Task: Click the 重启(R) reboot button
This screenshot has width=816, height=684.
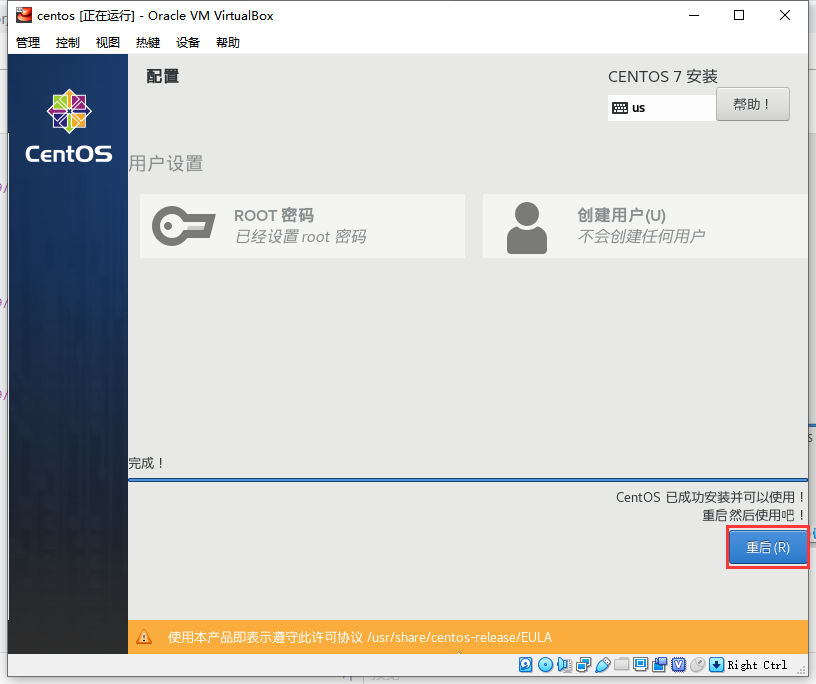Action: point(768,547)
